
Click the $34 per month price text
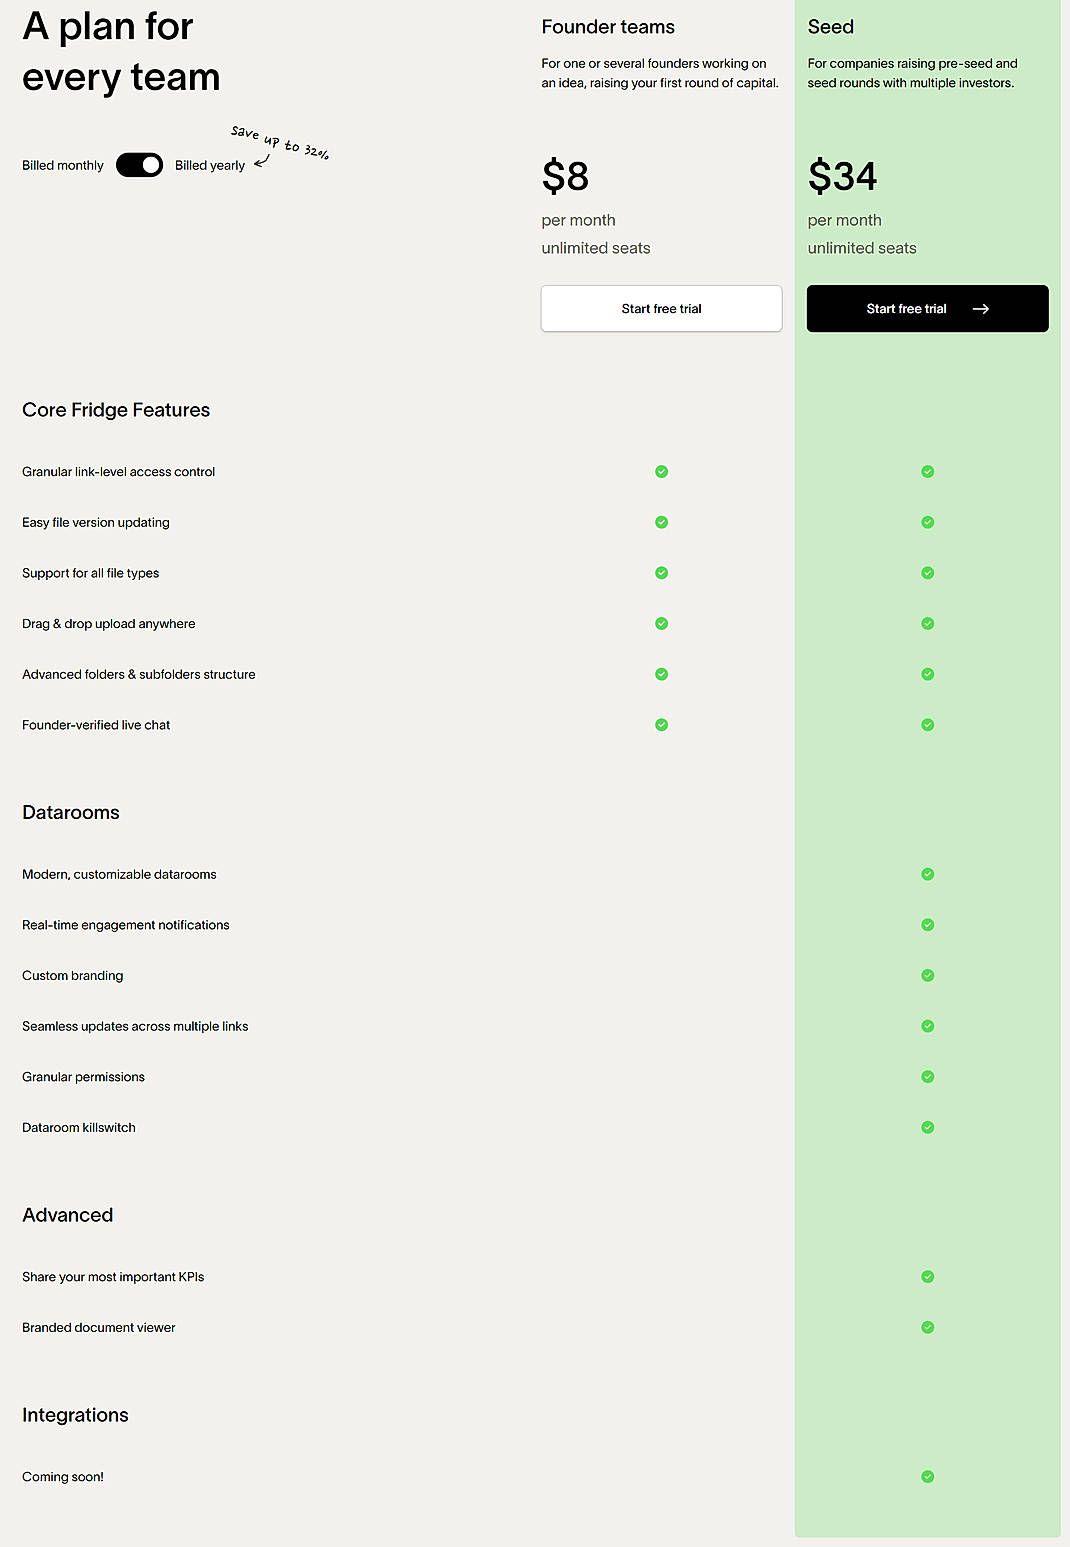[x=843, y=176]
